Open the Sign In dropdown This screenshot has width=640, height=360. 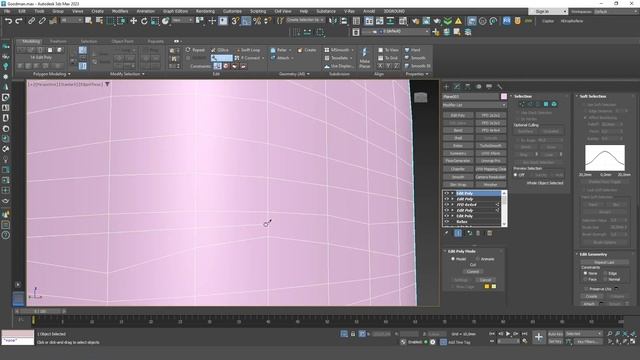[x=547, y=11]
